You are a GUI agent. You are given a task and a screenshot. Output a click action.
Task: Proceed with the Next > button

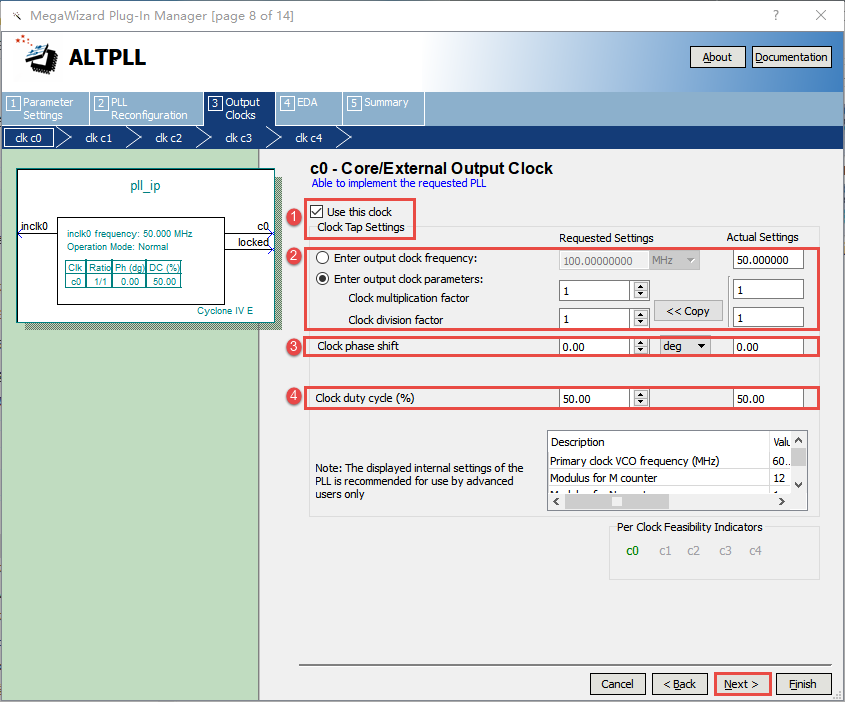coord(742,684)
